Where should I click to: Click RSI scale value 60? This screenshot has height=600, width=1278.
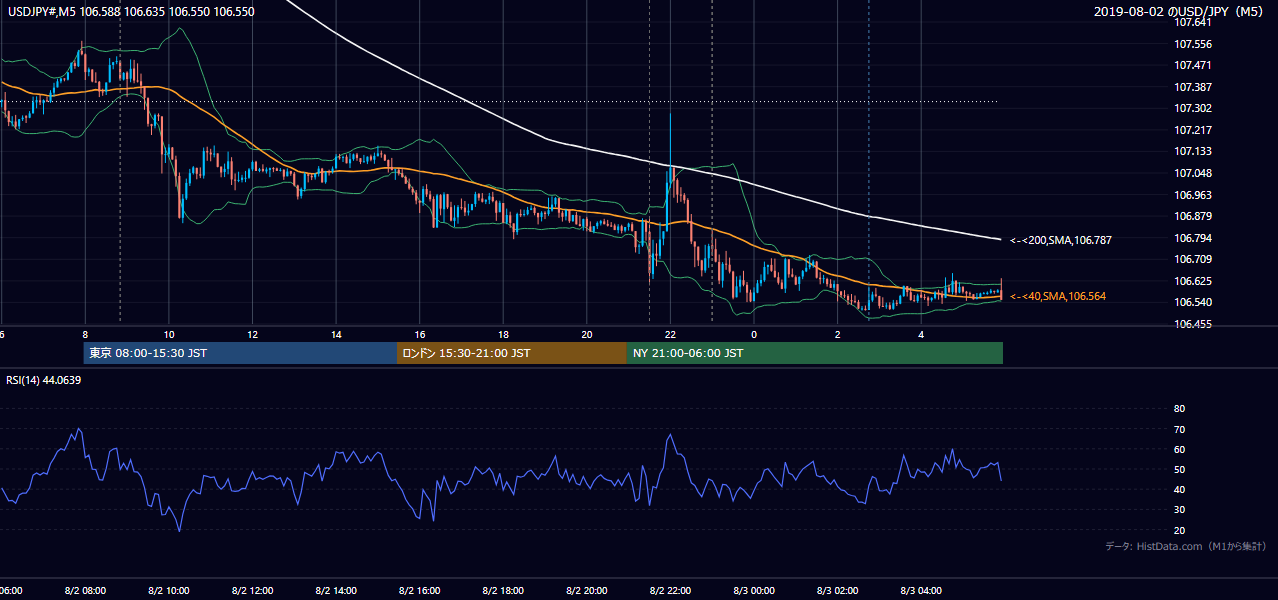pyautogui.click(x=1179, y=449)
